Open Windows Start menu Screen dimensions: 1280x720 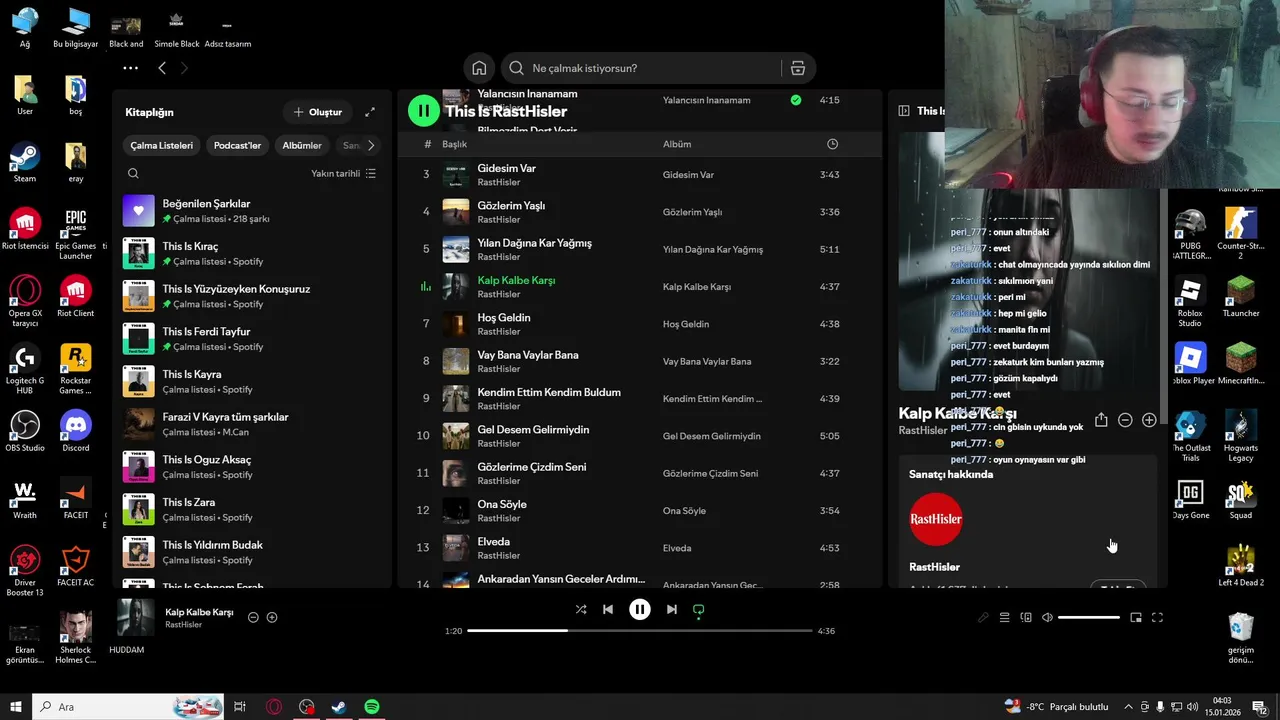click(16, 707)
